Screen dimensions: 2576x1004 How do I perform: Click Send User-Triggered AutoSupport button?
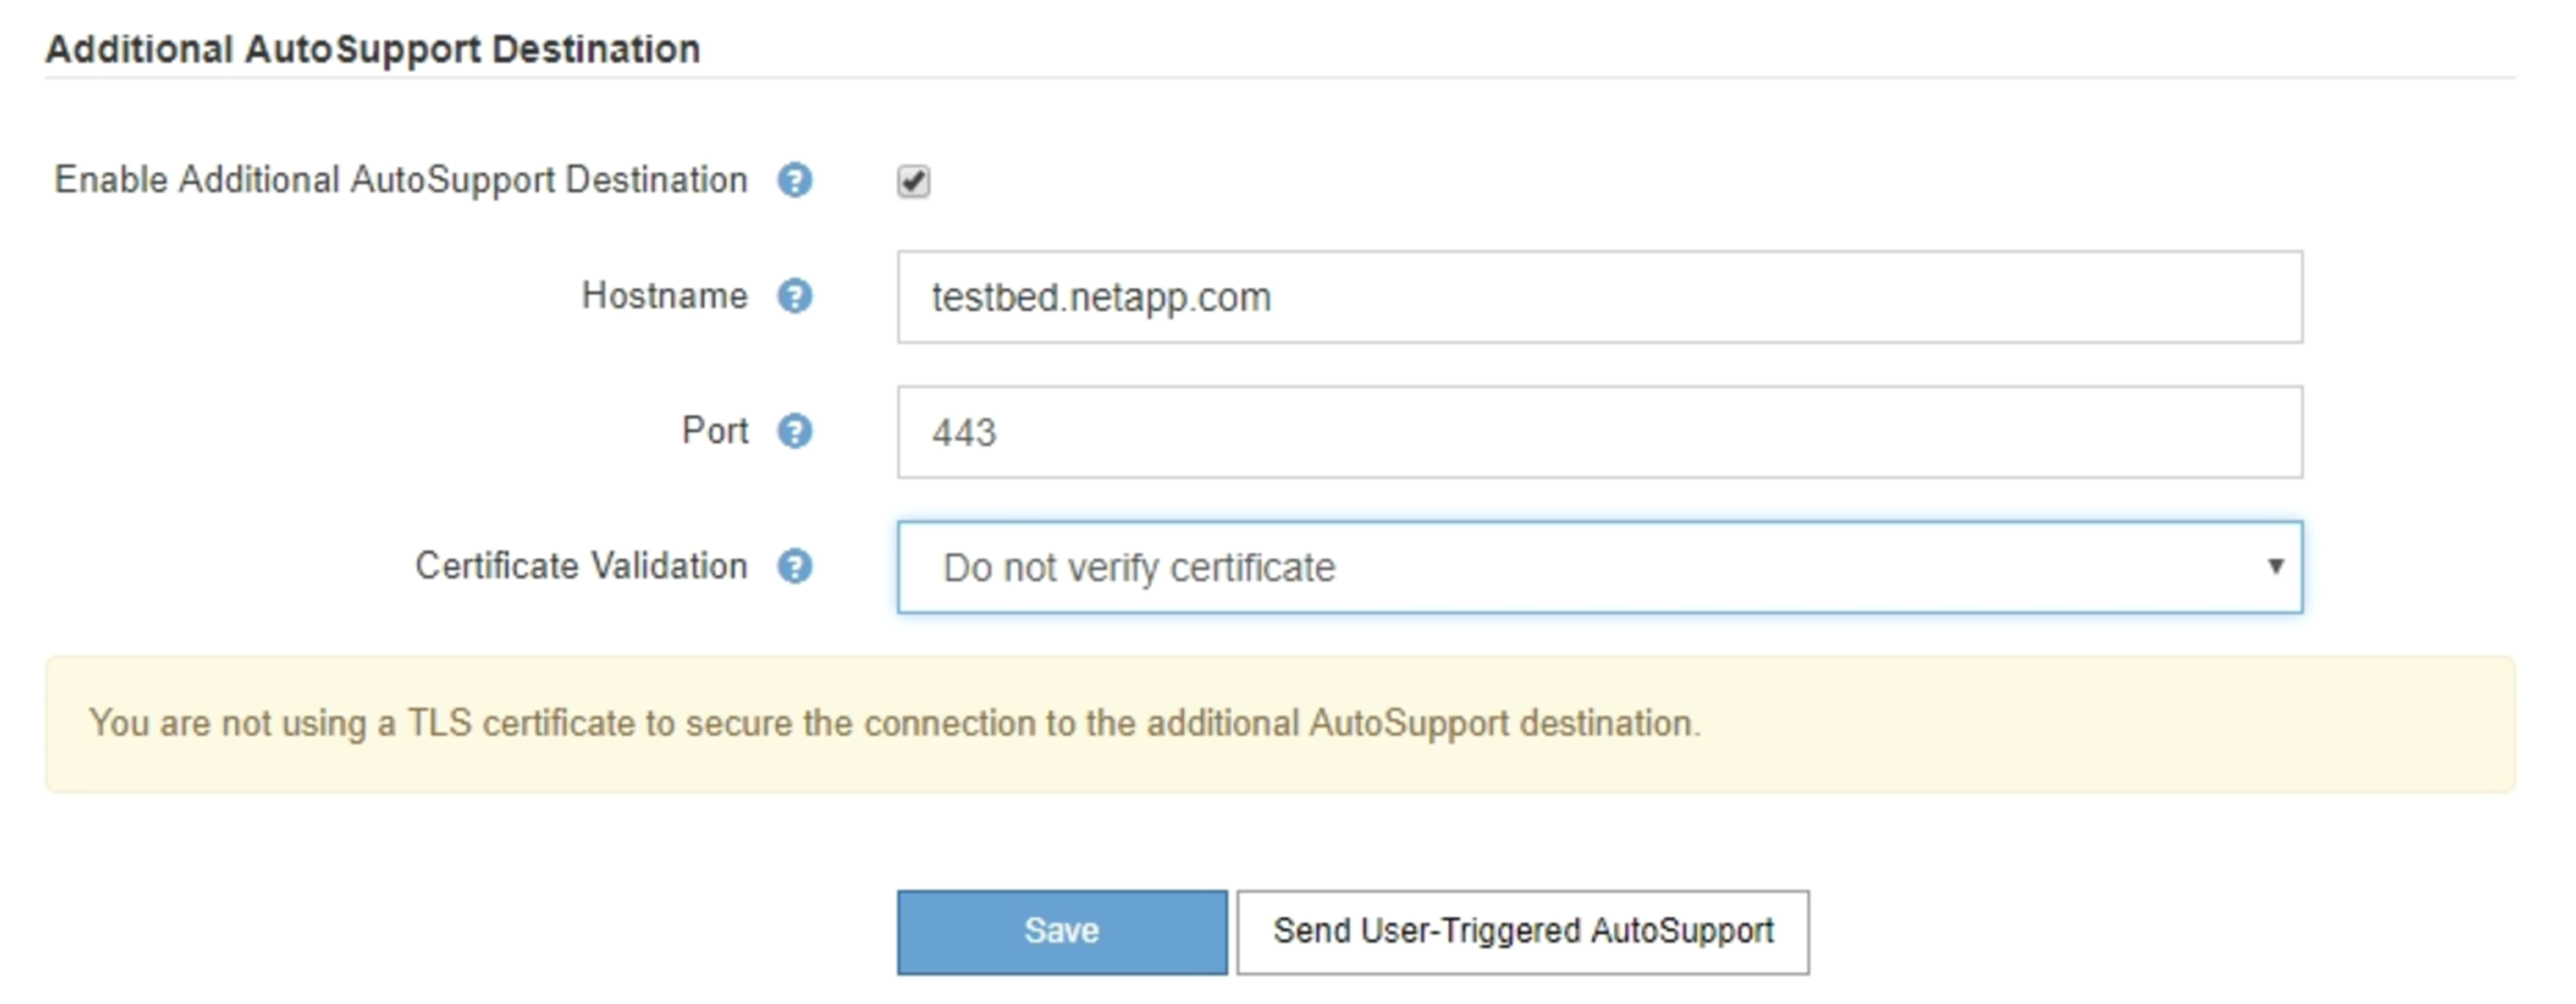(x=1522, y=932)
